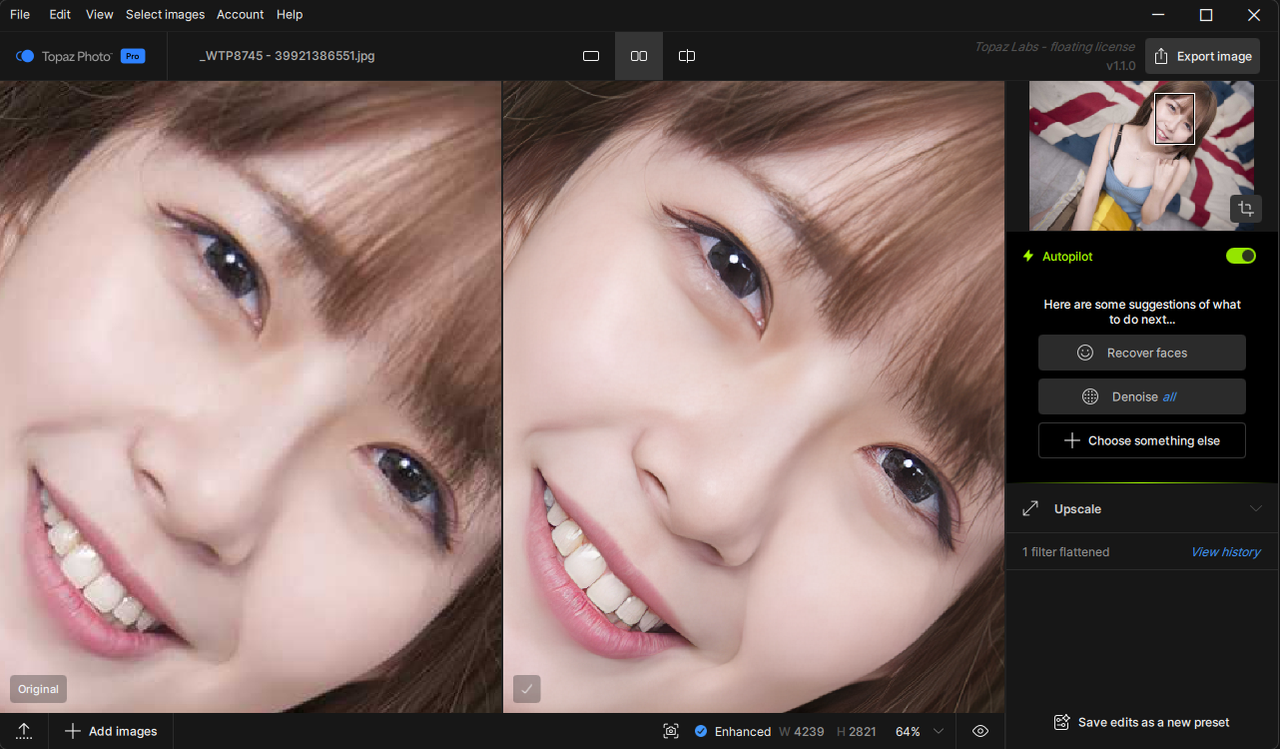The width and height of the screenshot is (1280, 749).
Task: Click the Upscale filter arrow icon
Action: 1030,508
